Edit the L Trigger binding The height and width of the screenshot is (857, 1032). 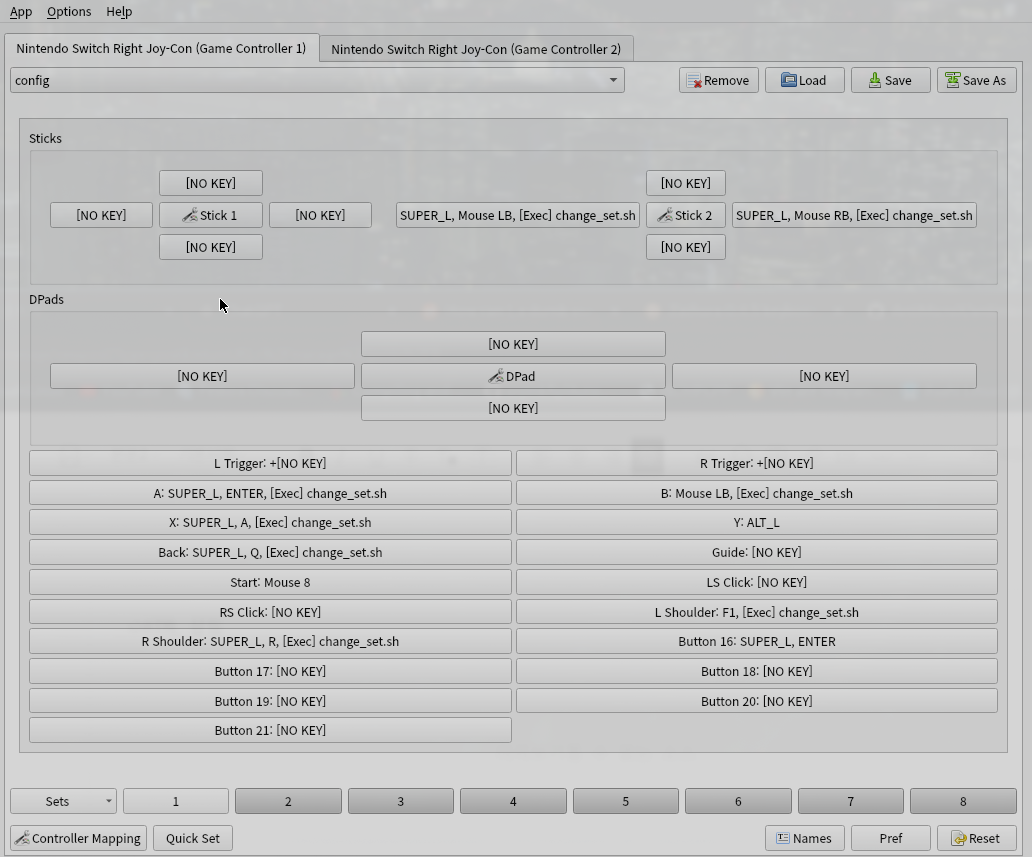[x=270, y=463]
